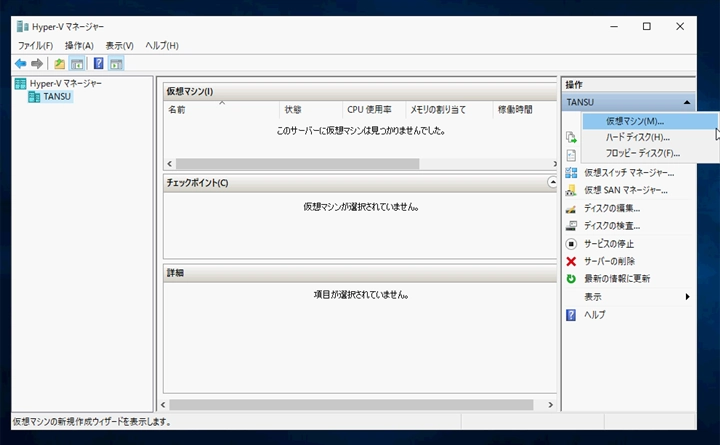Click the ディスクの検査 icon

point(571,225)
